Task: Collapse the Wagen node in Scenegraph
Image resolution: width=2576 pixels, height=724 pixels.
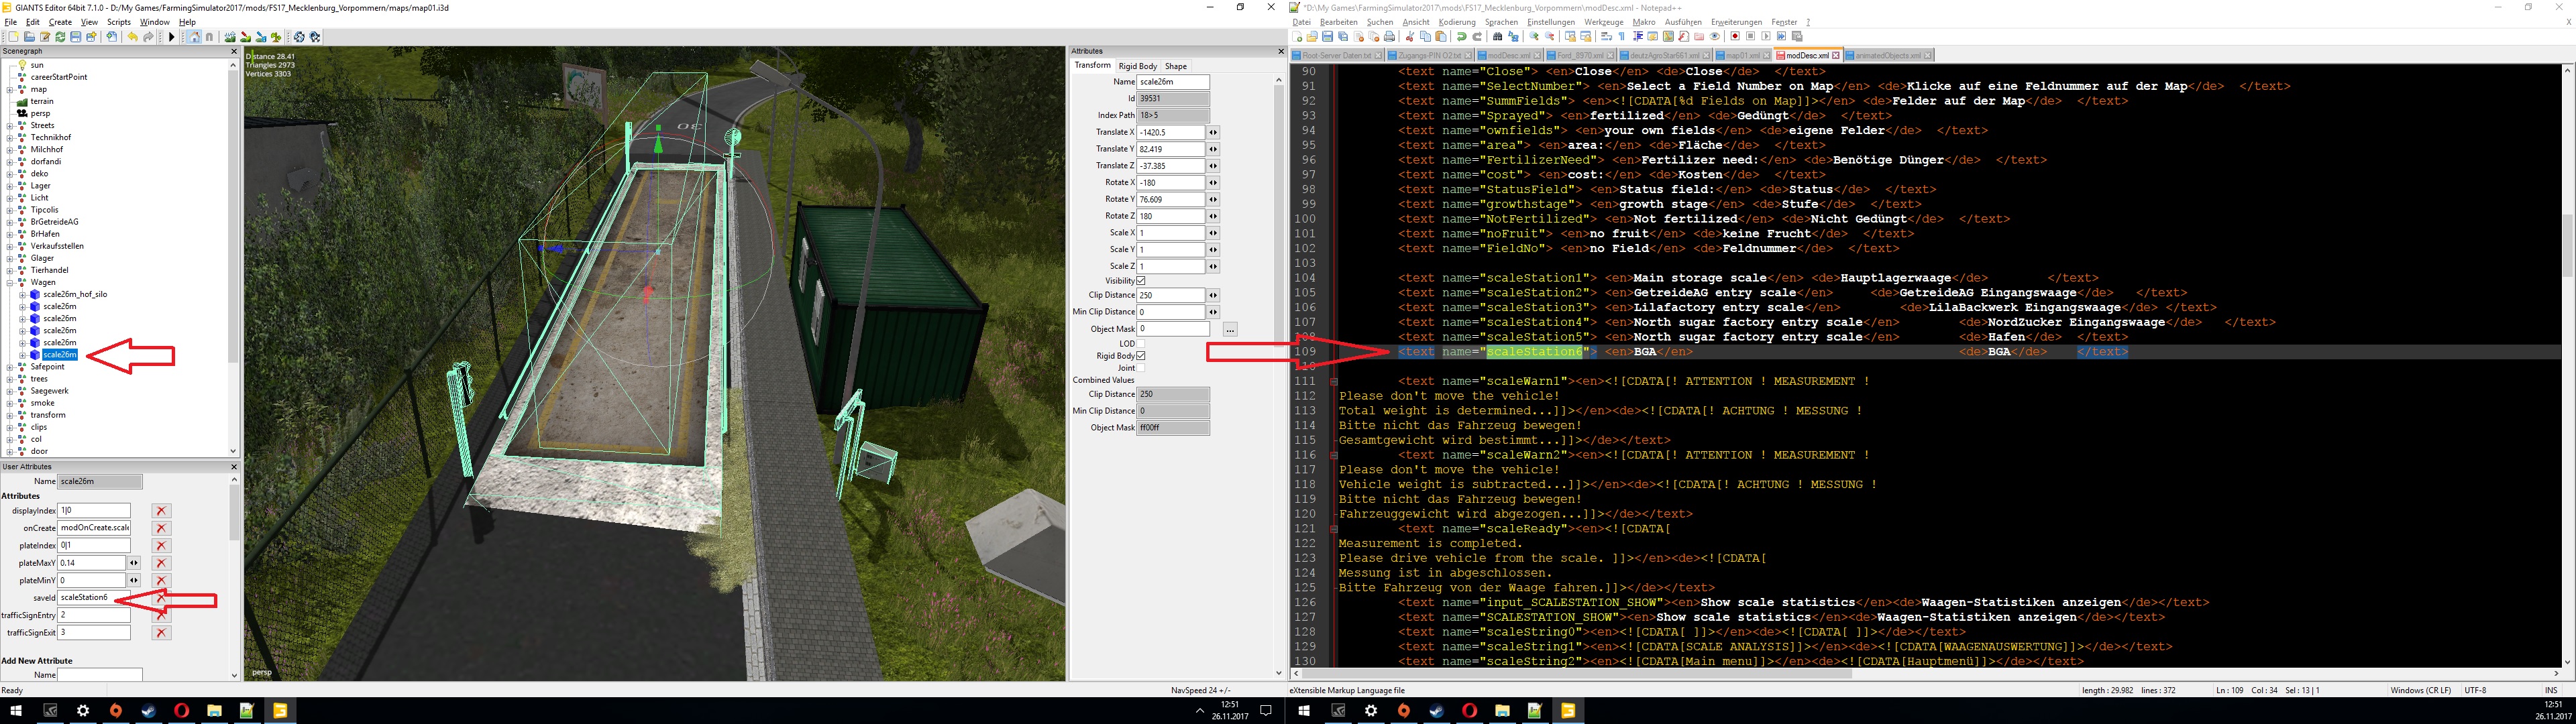Action: [x=10, y=282]
